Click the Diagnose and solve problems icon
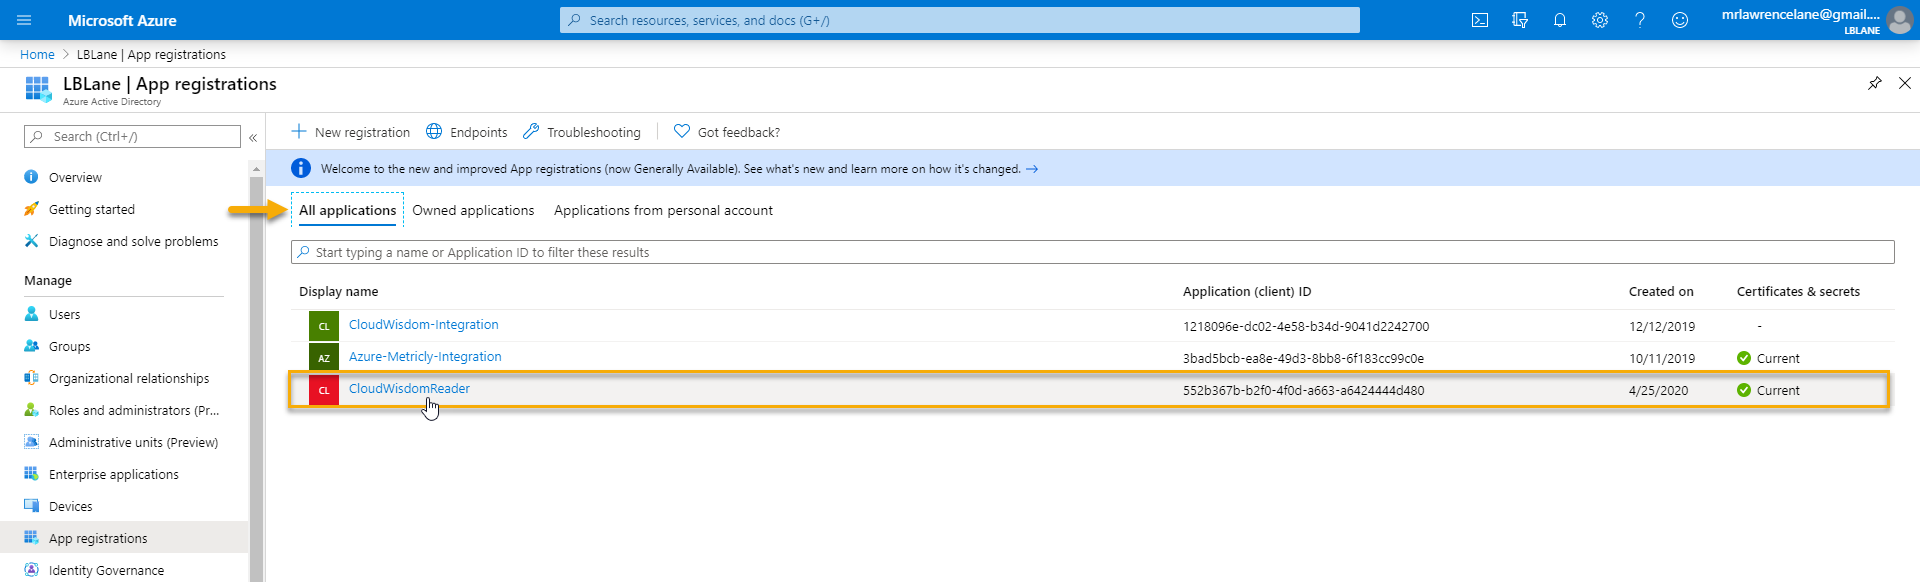The image size is (1920, 582). pos(31,241)
